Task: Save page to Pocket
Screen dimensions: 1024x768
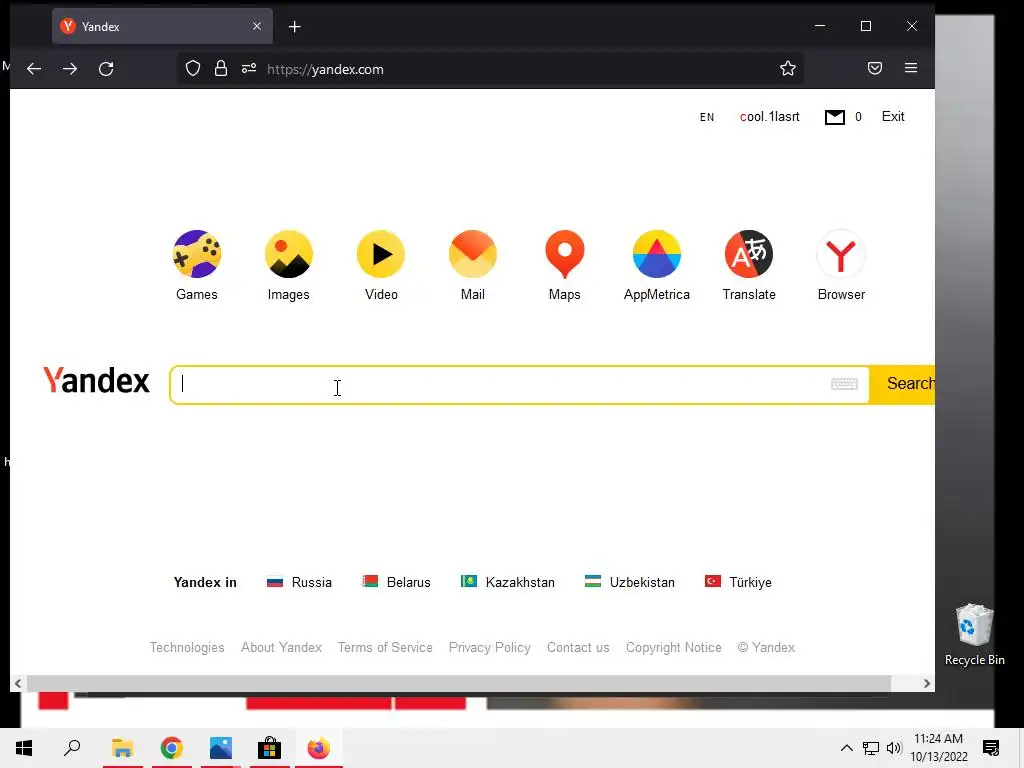Action: 875,68
